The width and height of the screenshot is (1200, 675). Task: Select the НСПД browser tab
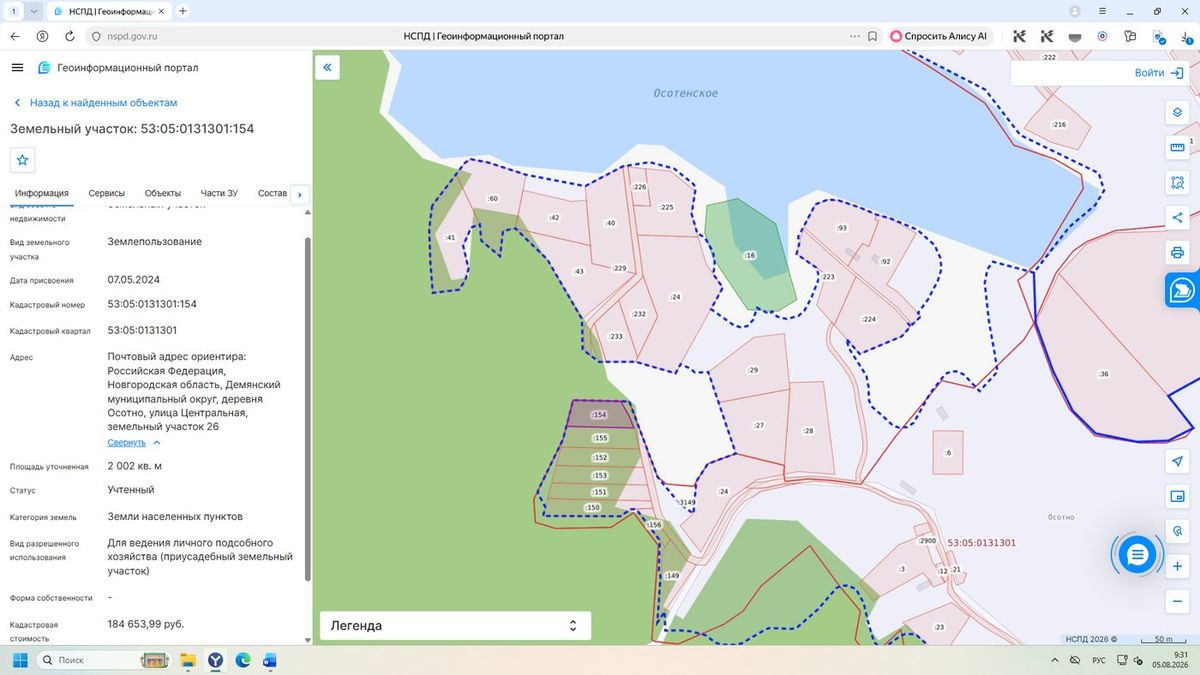(110, 11)
